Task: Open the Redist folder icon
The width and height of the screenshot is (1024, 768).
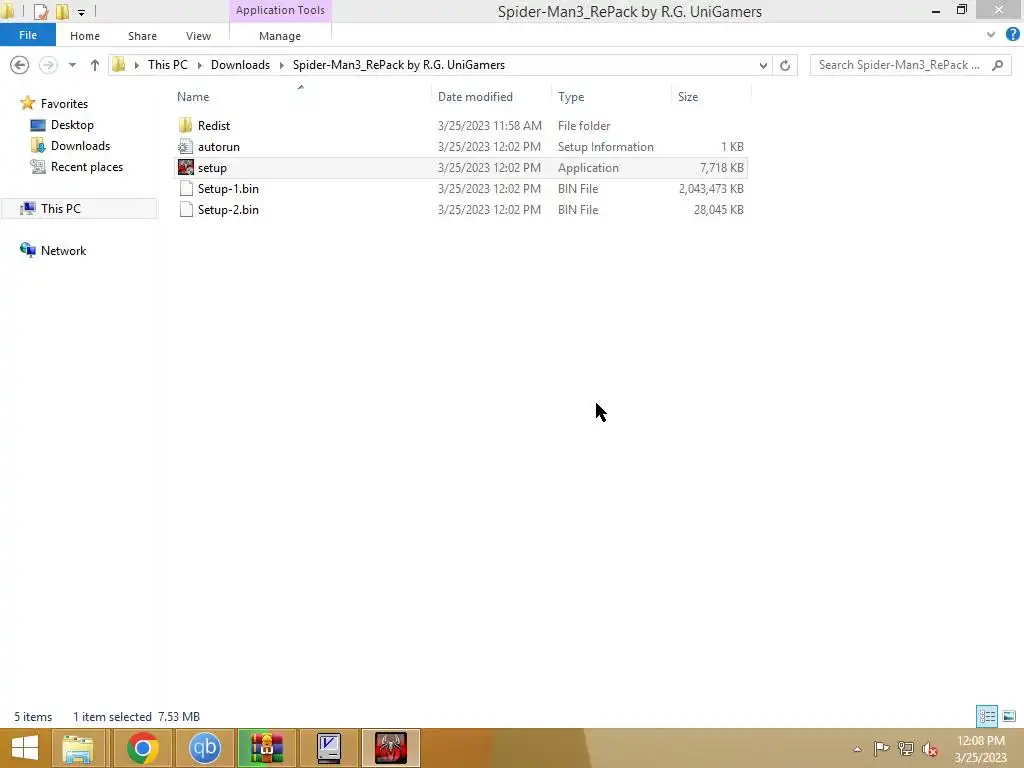Action: pyautogui.click(x=185, y=125)
